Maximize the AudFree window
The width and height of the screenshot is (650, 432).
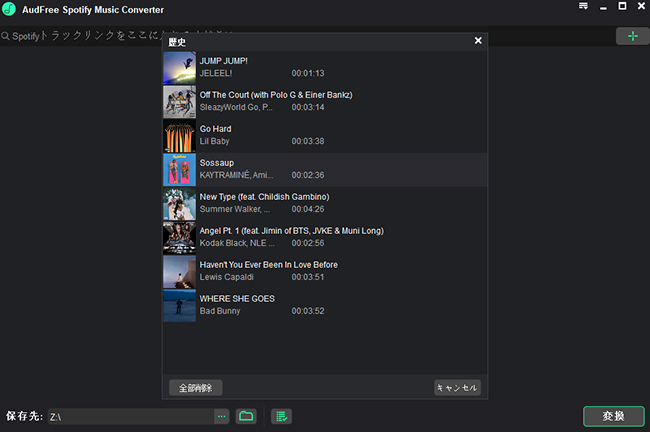click(x=622, y=6)
